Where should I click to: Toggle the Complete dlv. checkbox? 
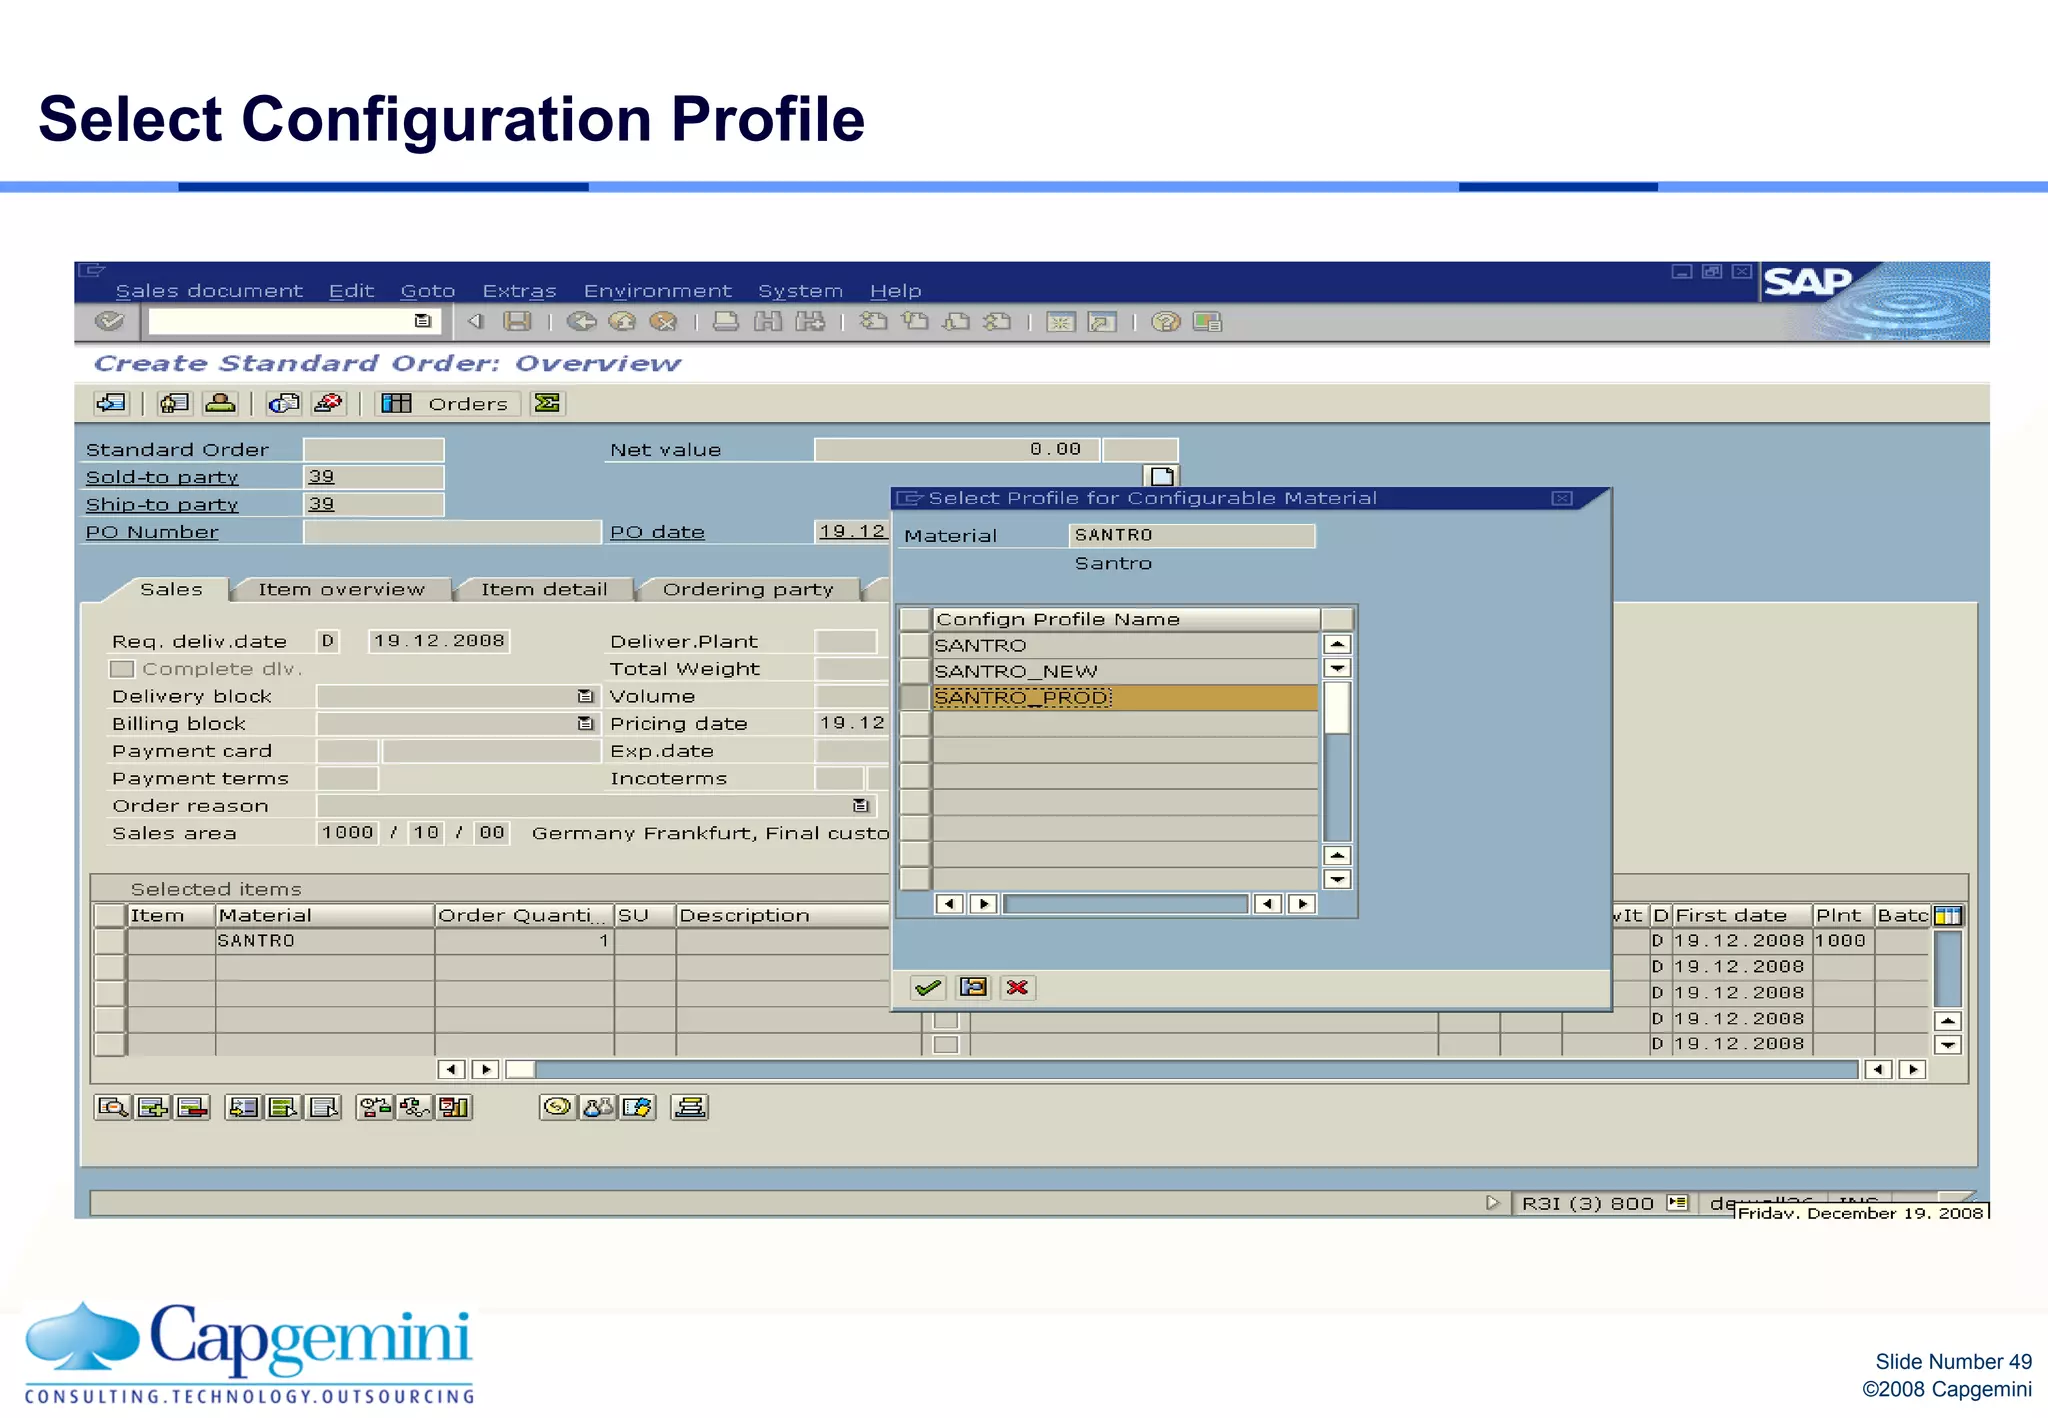(x=121, y=669)
